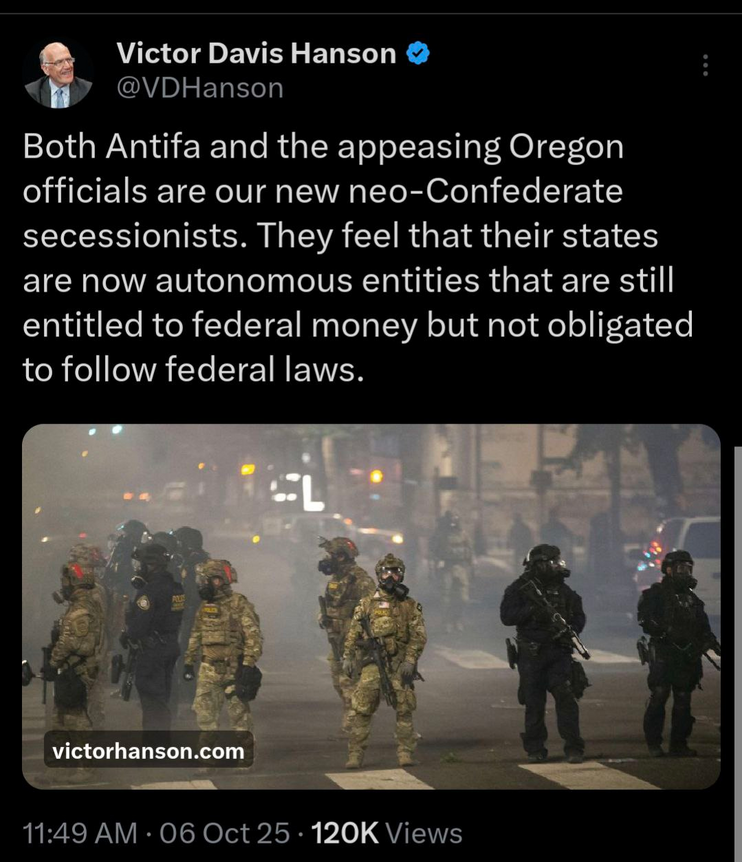Viewport: 742px width, 862px height.
Task: Open Victor Davis Hanson's profile avatar
Action: pos(58,74)
